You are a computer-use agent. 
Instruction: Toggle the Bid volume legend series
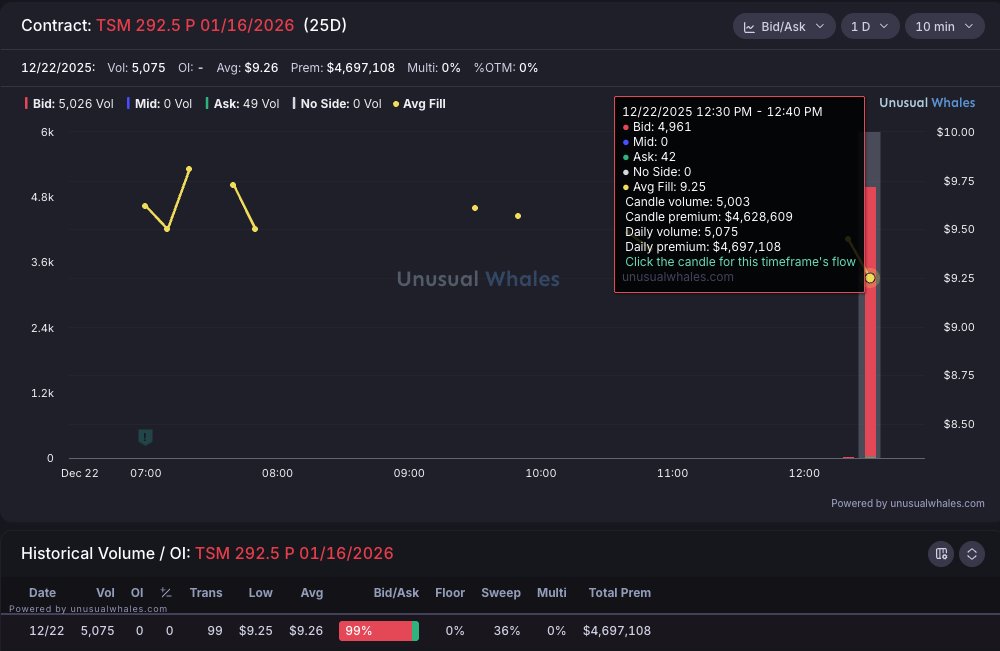(69, 103)
